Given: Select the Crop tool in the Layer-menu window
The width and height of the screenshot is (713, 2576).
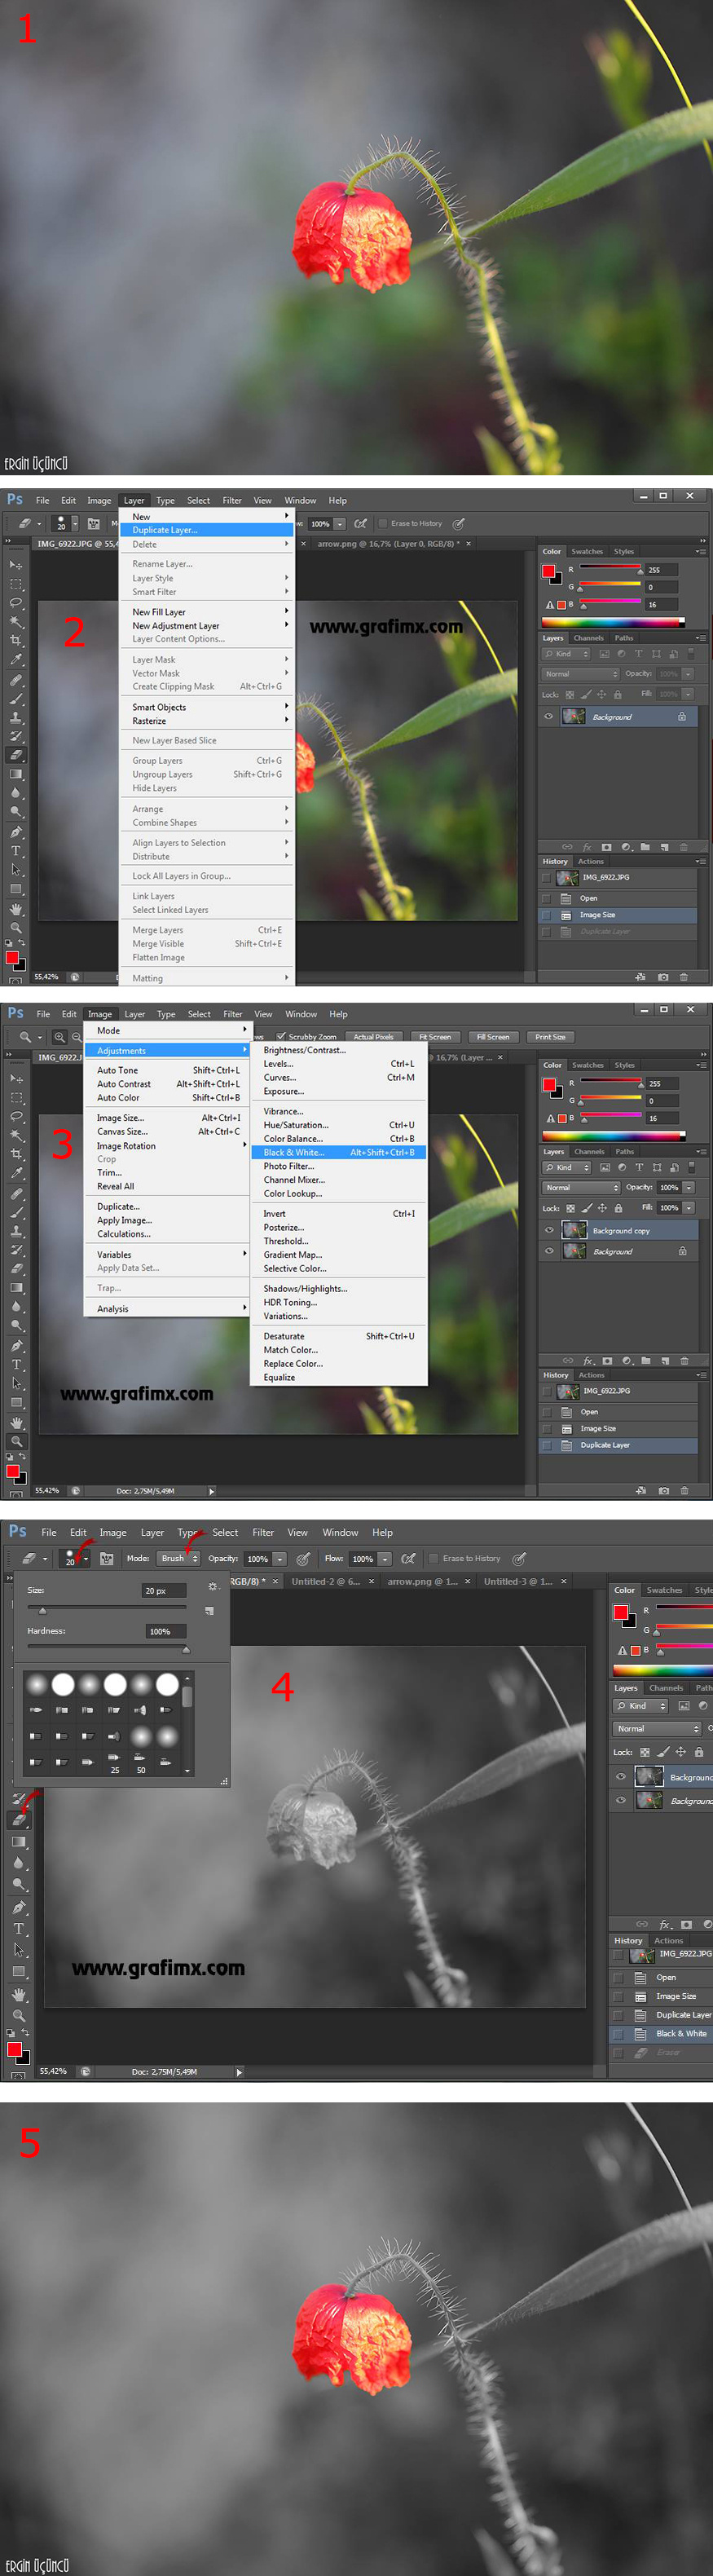Looking at the screenshot, I should (16, 641).
